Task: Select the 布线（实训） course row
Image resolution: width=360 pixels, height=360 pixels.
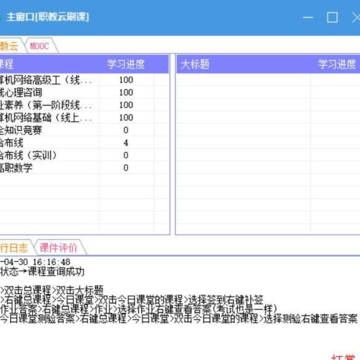Action: click(x=84, y=155)
